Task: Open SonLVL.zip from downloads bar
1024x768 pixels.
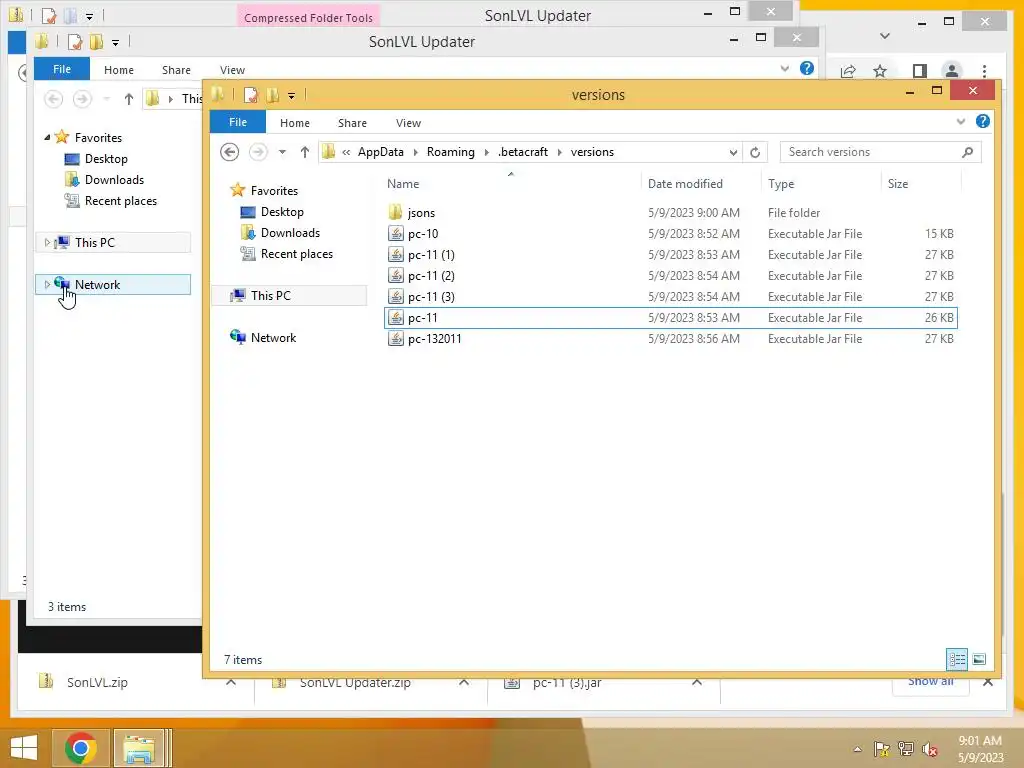Action: click(x=97, y=682)
